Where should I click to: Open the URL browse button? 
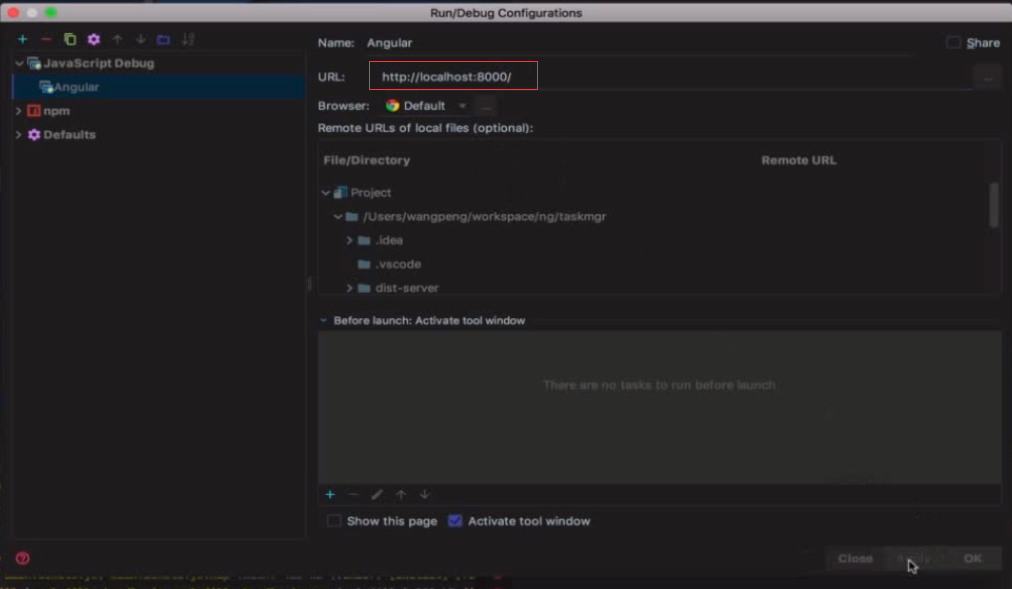(x=988, y=77)
